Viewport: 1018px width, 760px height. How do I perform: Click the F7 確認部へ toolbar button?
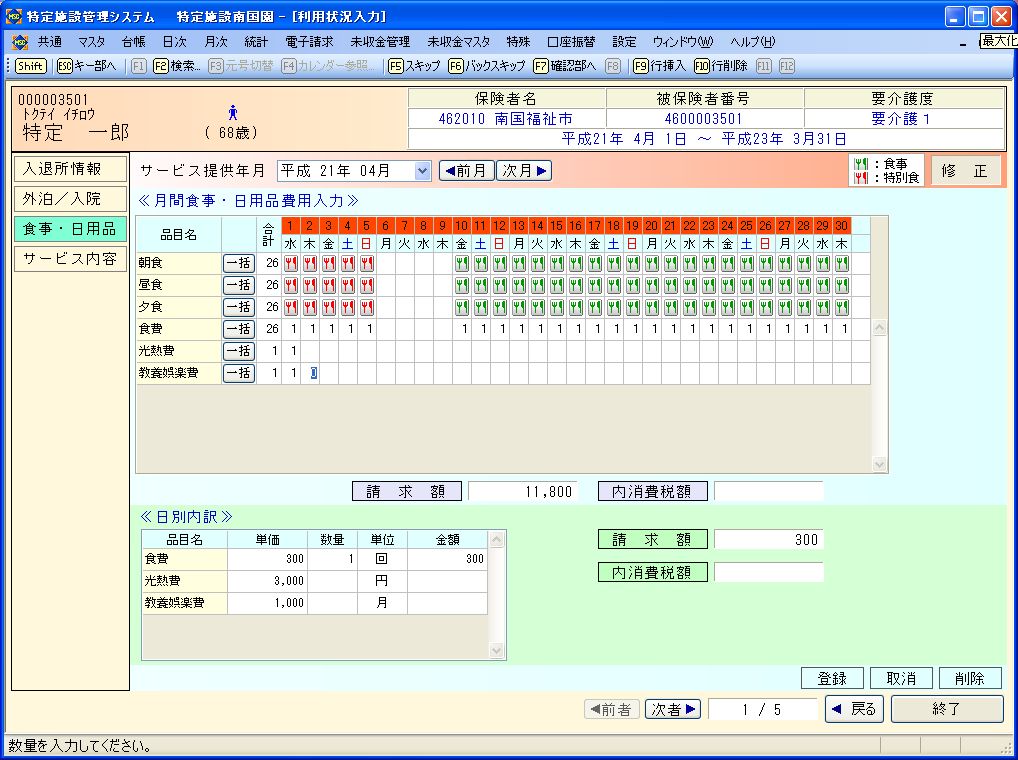[x=565, y=65]
